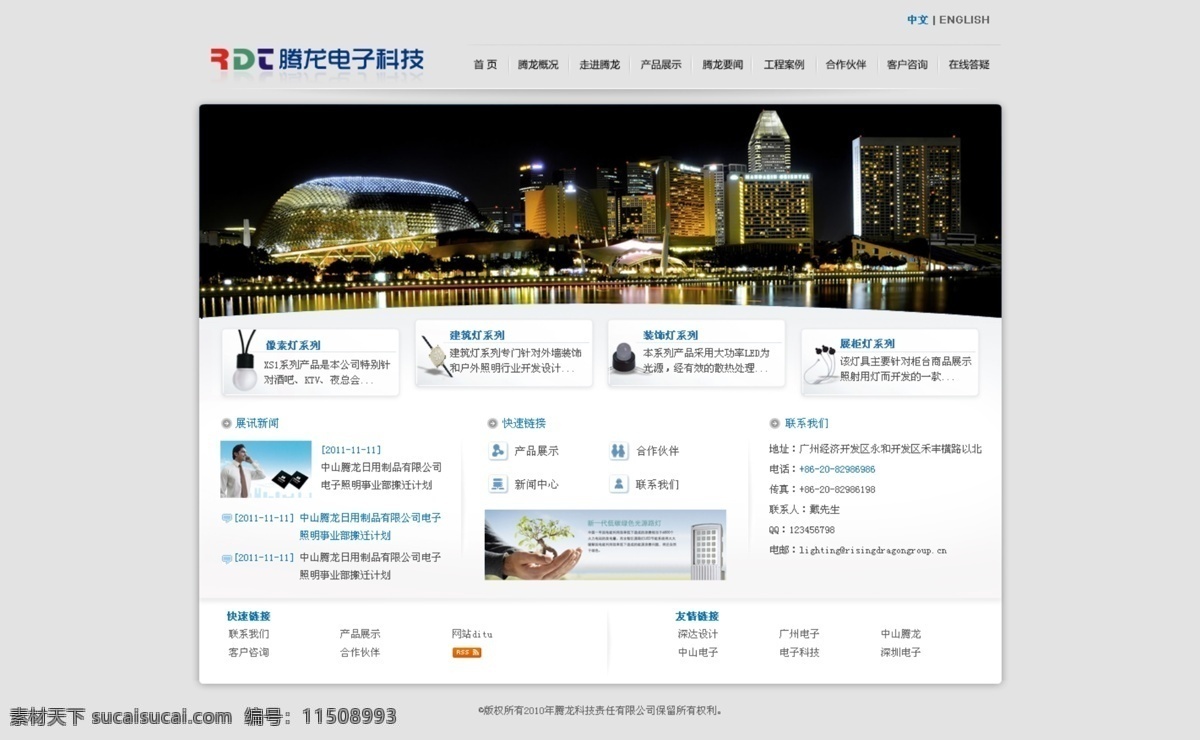Image resolution: width=1200 pixels, height=740 pixels.
Task: Click the night city skyline hero banner
Action: pos(600,211)
